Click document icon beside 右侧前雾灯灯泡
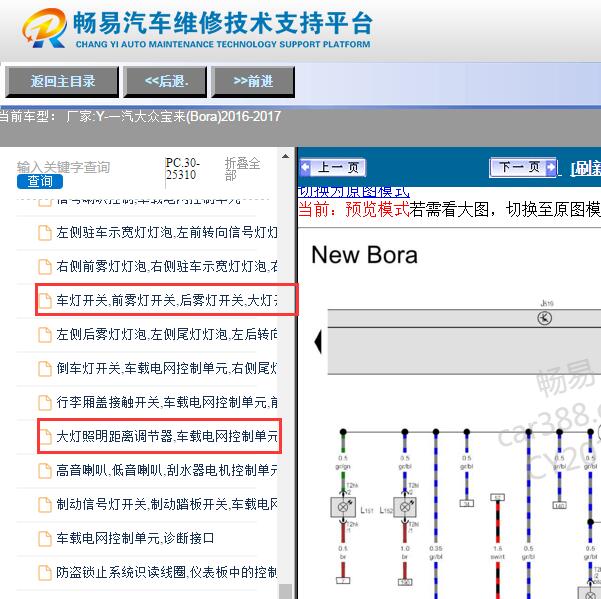This screenshot has height=599, width=601. pyautogui.click(x=45, y=267)
